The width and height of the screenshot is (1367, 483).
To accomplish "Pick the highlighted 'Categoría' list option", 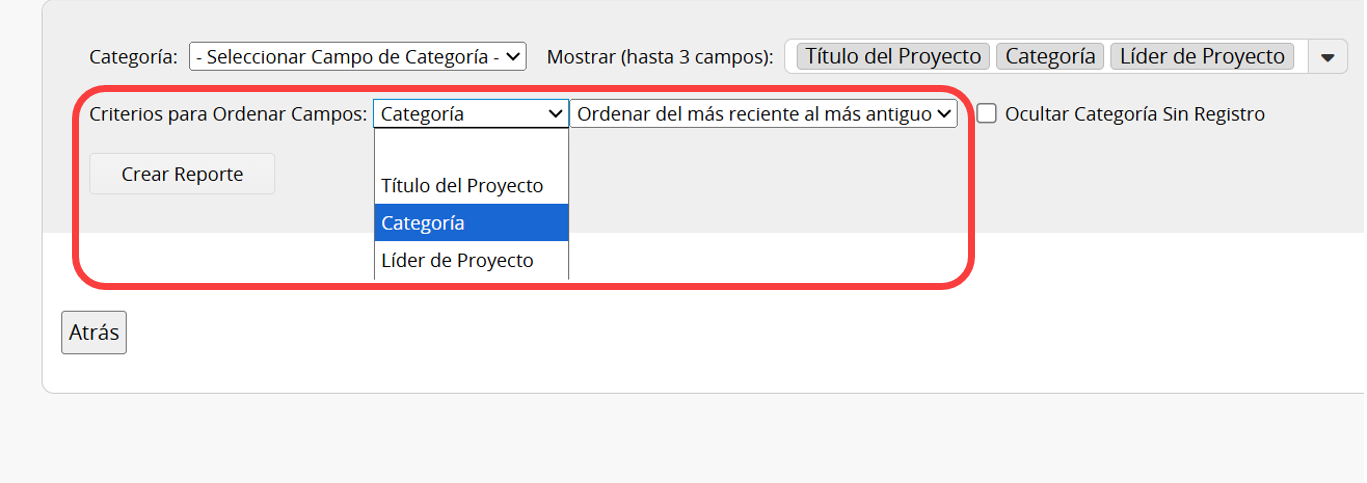I will click(471, 223).
